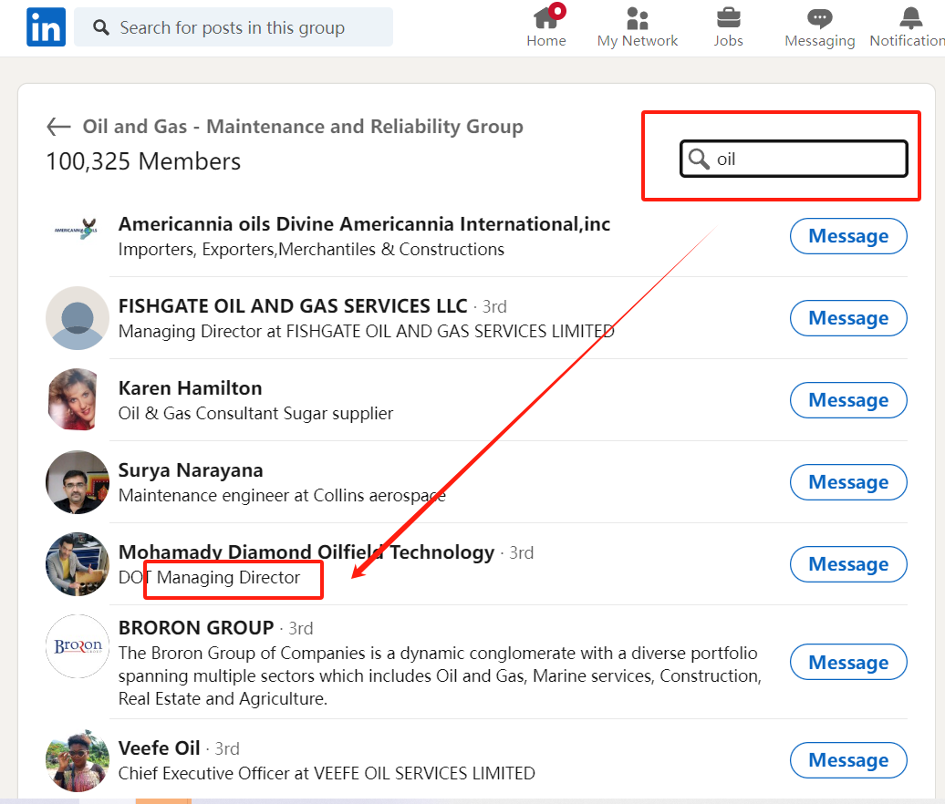Viewport: 945px width, 804px height.
Task: Message Americannia oils Divine Americannia International
Action: (x=848, y=236)
